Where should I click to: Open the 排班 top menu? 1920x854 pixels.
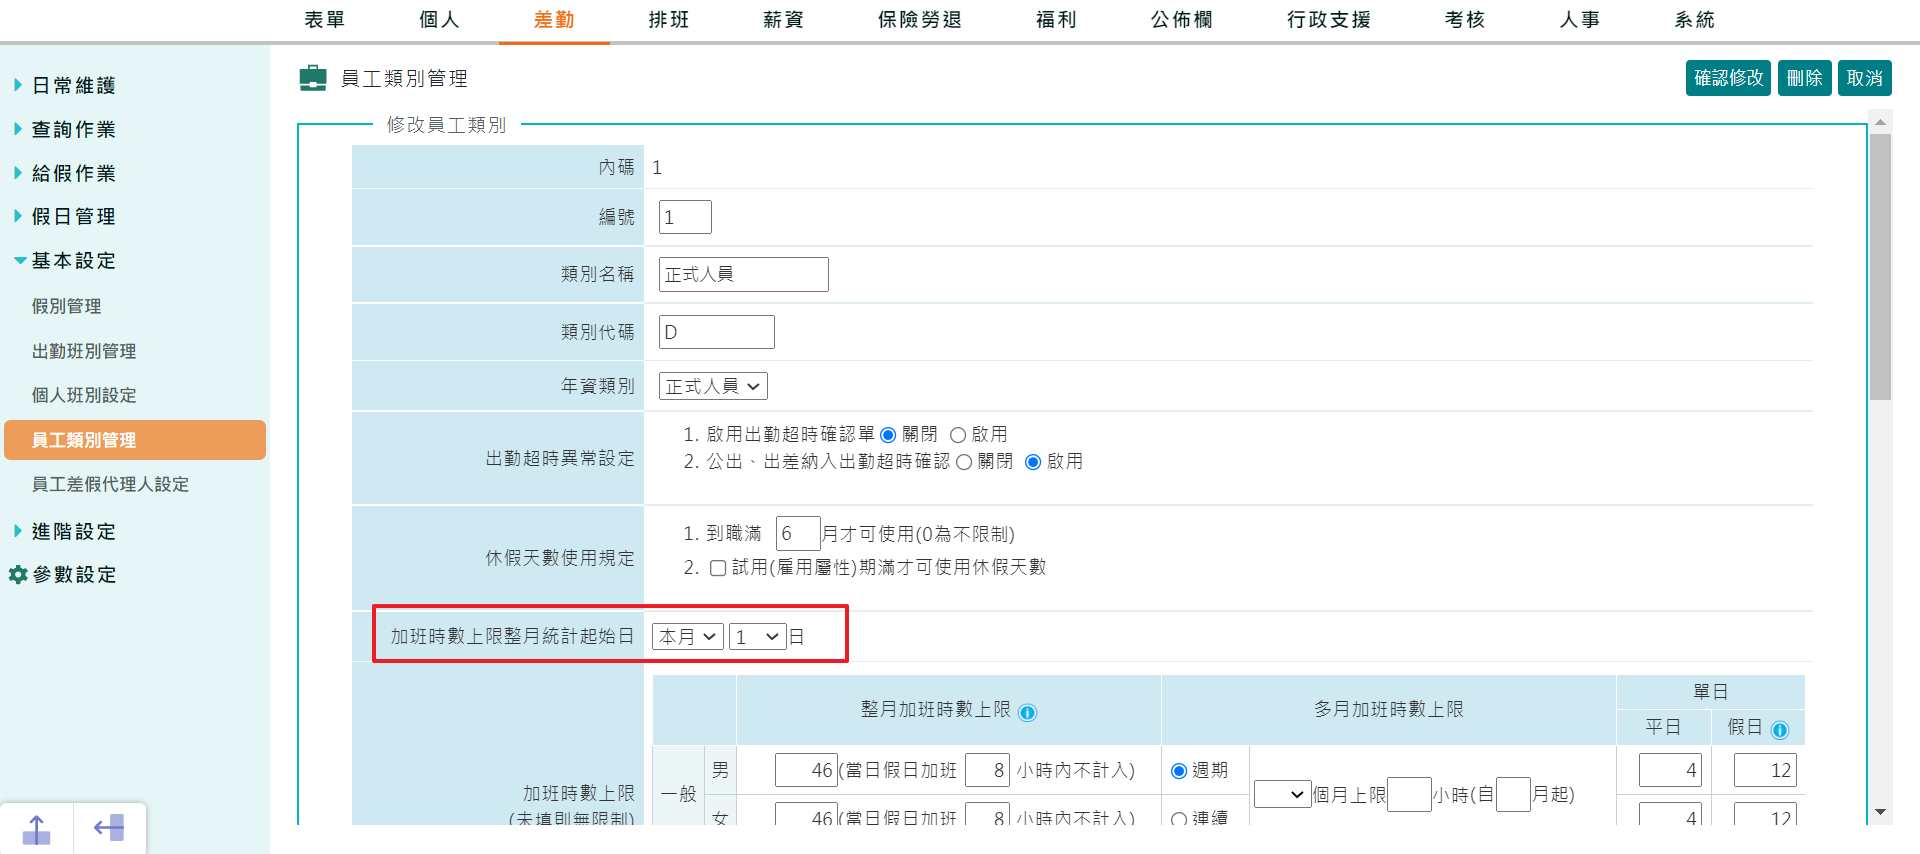click(x=669, y=20)
